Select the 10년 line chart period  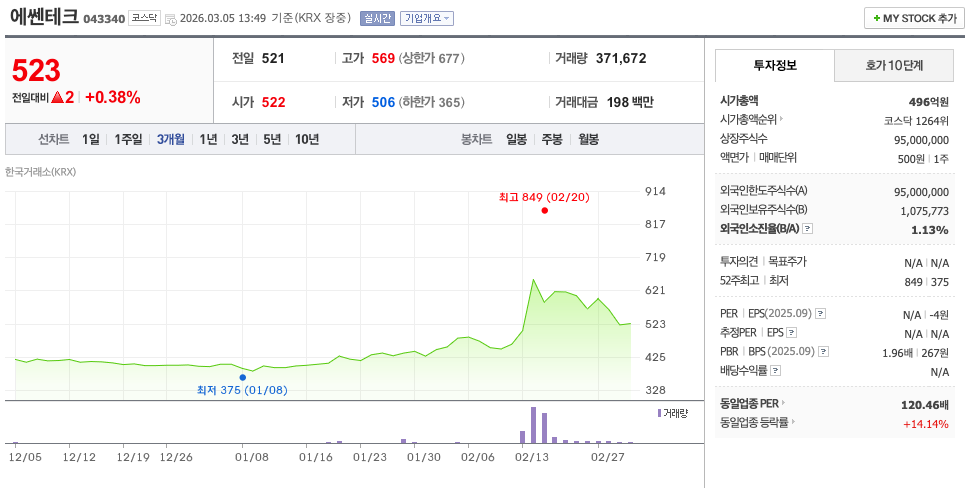(307, 140)
